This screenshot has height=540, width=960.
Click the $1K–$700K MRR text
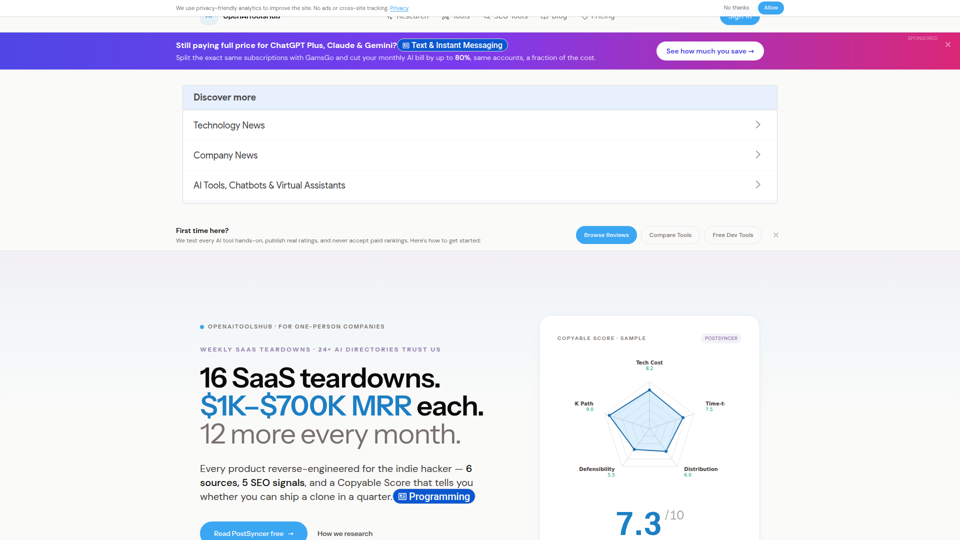coord(306,406)
